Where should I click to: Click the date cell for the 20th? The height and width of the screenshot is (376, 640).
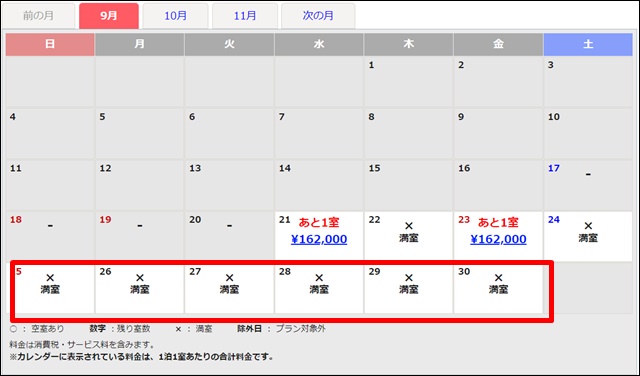point(229,236)
